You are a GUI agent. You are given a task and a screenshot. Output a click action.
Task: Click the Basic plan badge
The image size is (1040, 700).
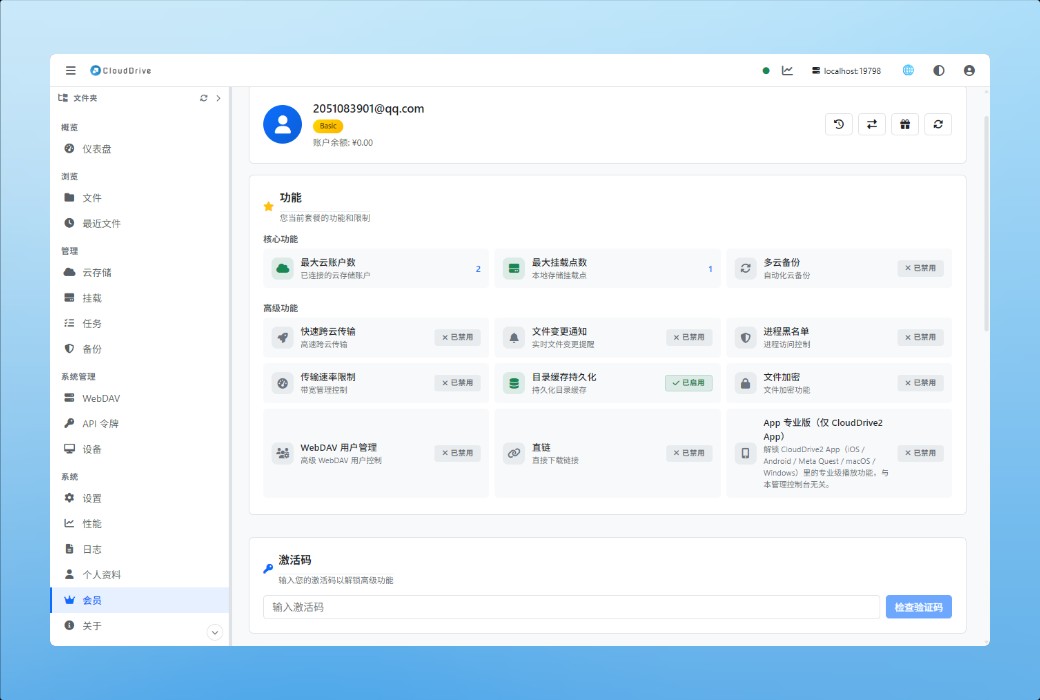point(328,126)
